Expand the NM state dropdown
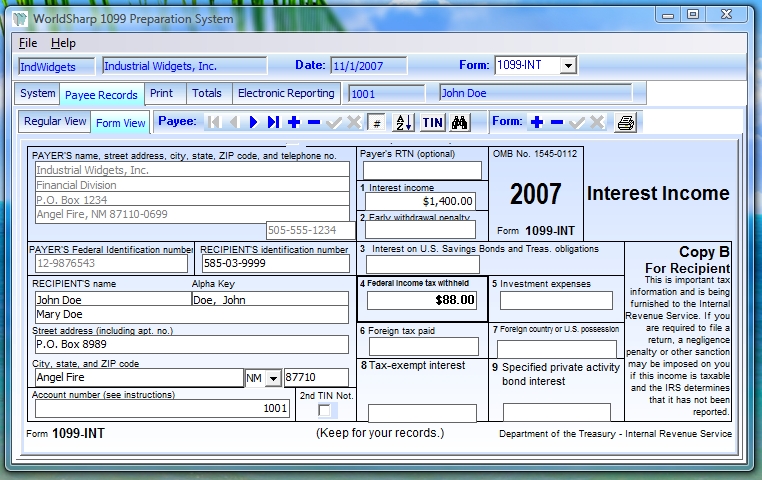Viewport: 762px width, 480px height. click(273, 379)
